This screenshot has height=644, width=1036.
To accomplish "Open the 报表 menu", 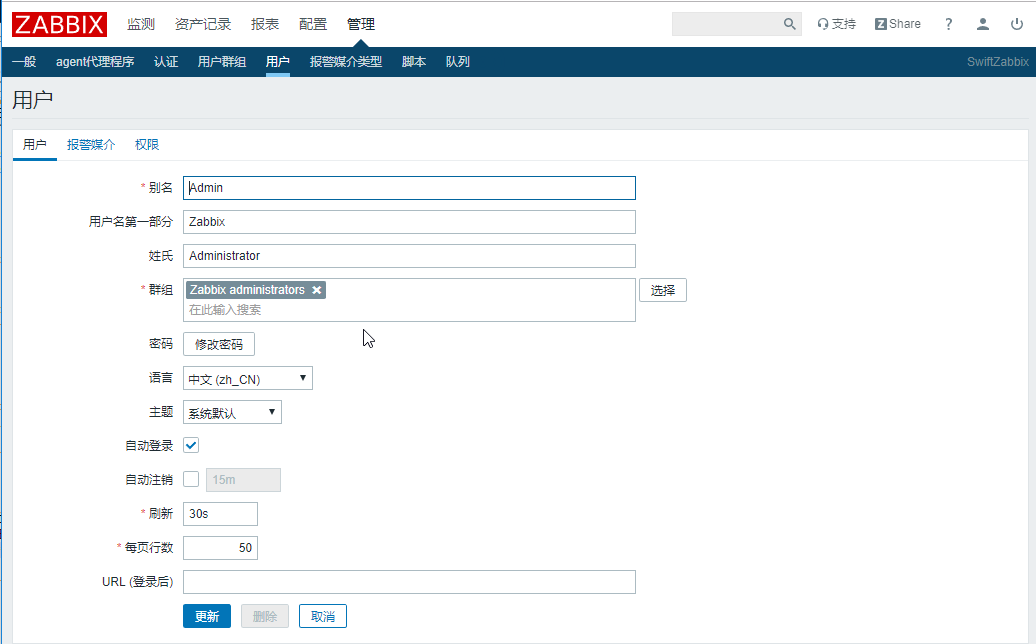I will tap(265, 24).
